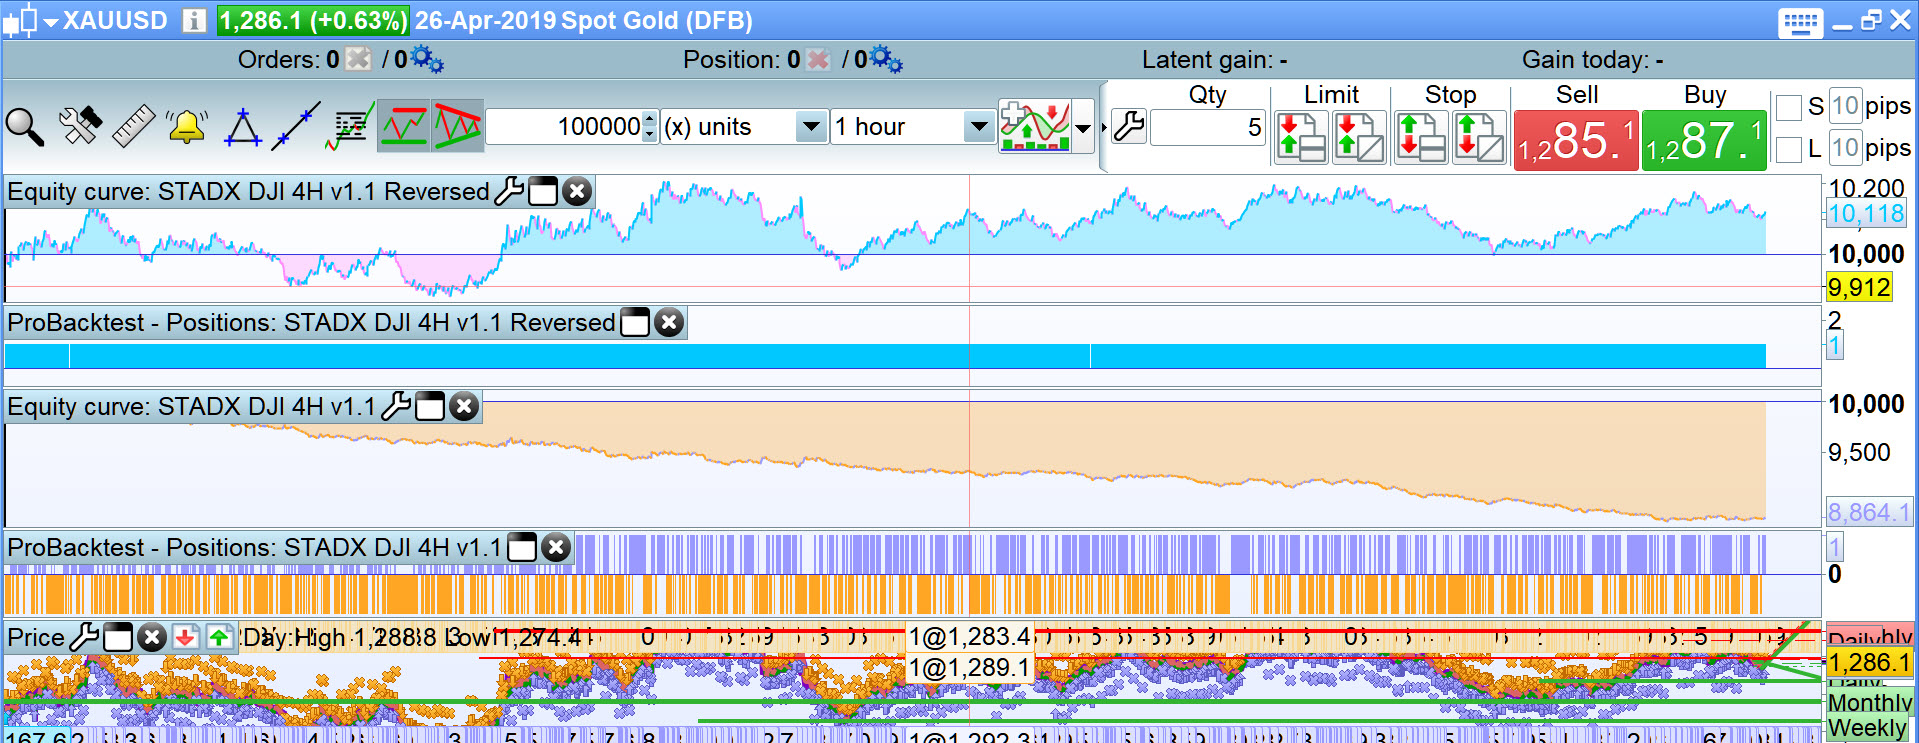Viewport: 1919px width, 743px height.
Task: Open the Orders settings gears
Action: [427, 60]
